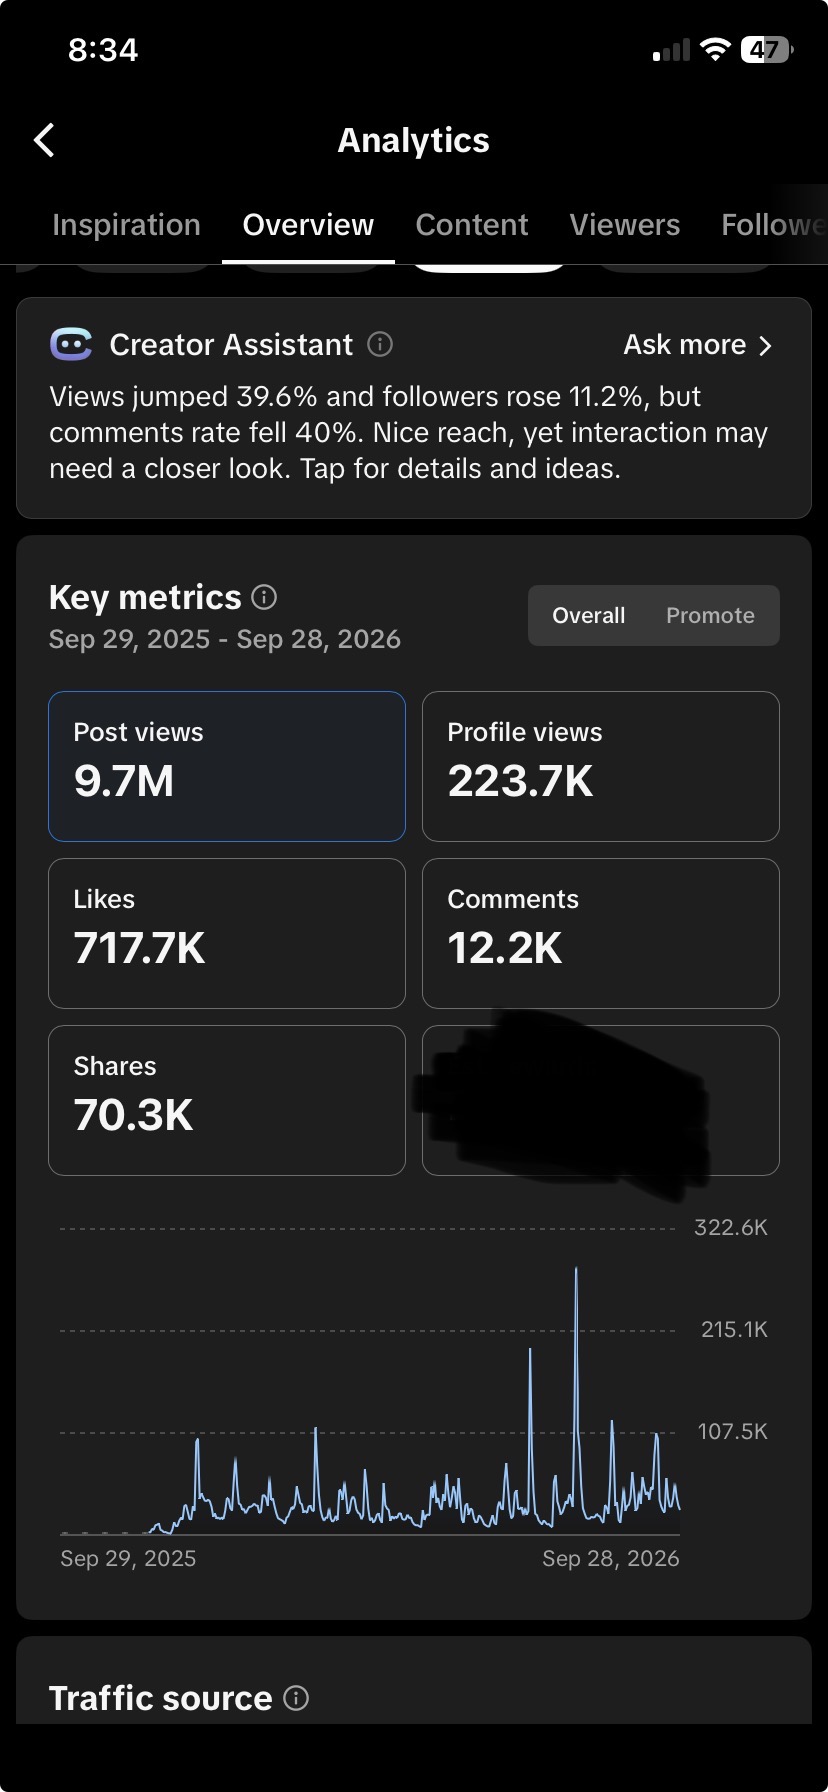Show the Likes metric chart
828x1792 pixels.
(227, 934)
